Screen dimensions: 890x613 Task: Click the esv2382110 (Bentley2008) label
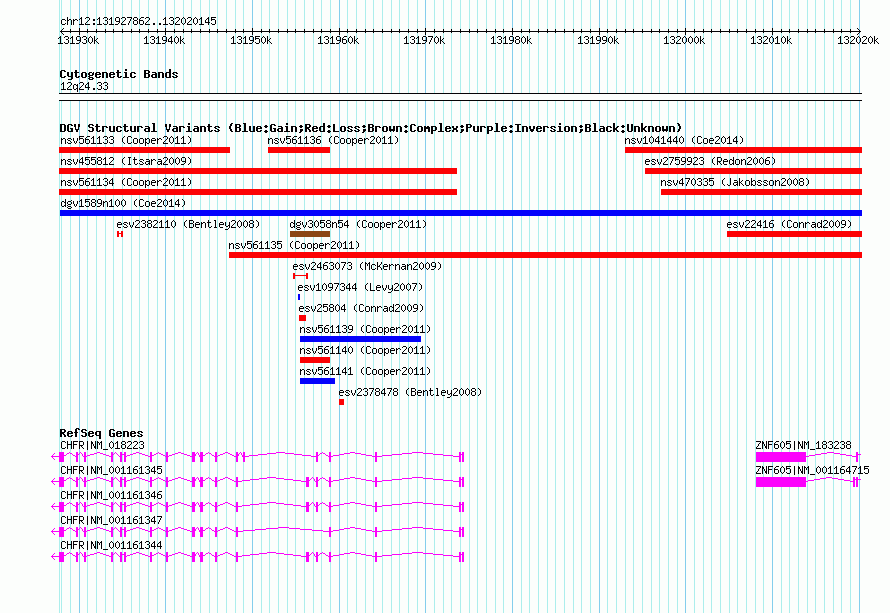(x=188, y=224)
